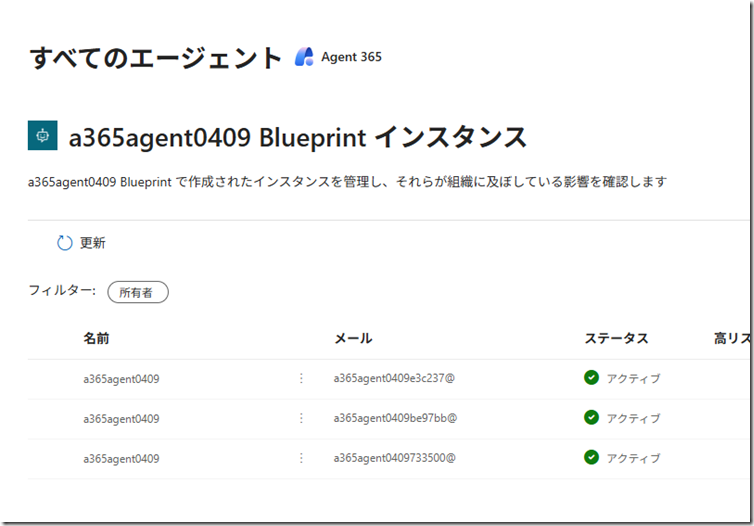This screenshot has width=754, height=526.
Task: Open more options for the a365agent0409733500 row
Action: click(301, 458)
